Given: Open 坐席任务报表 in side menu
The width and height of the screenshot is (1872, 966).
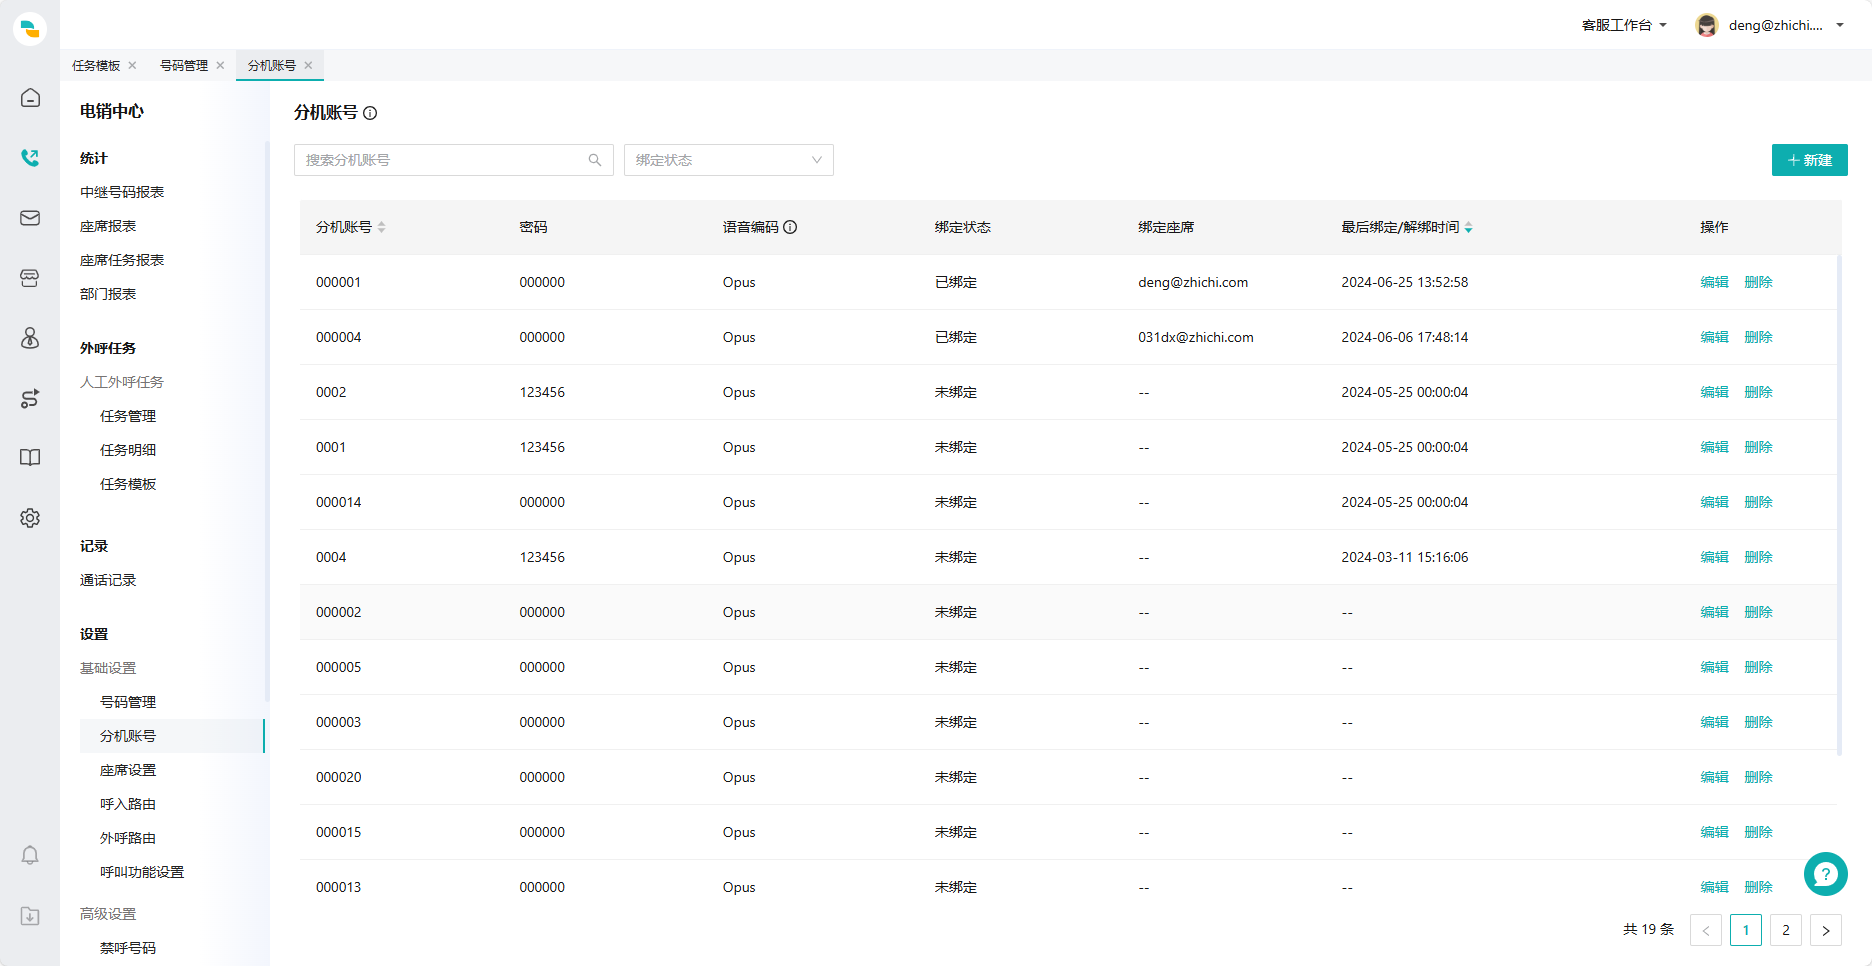Looking at the screenshot, I should point(122,260).
